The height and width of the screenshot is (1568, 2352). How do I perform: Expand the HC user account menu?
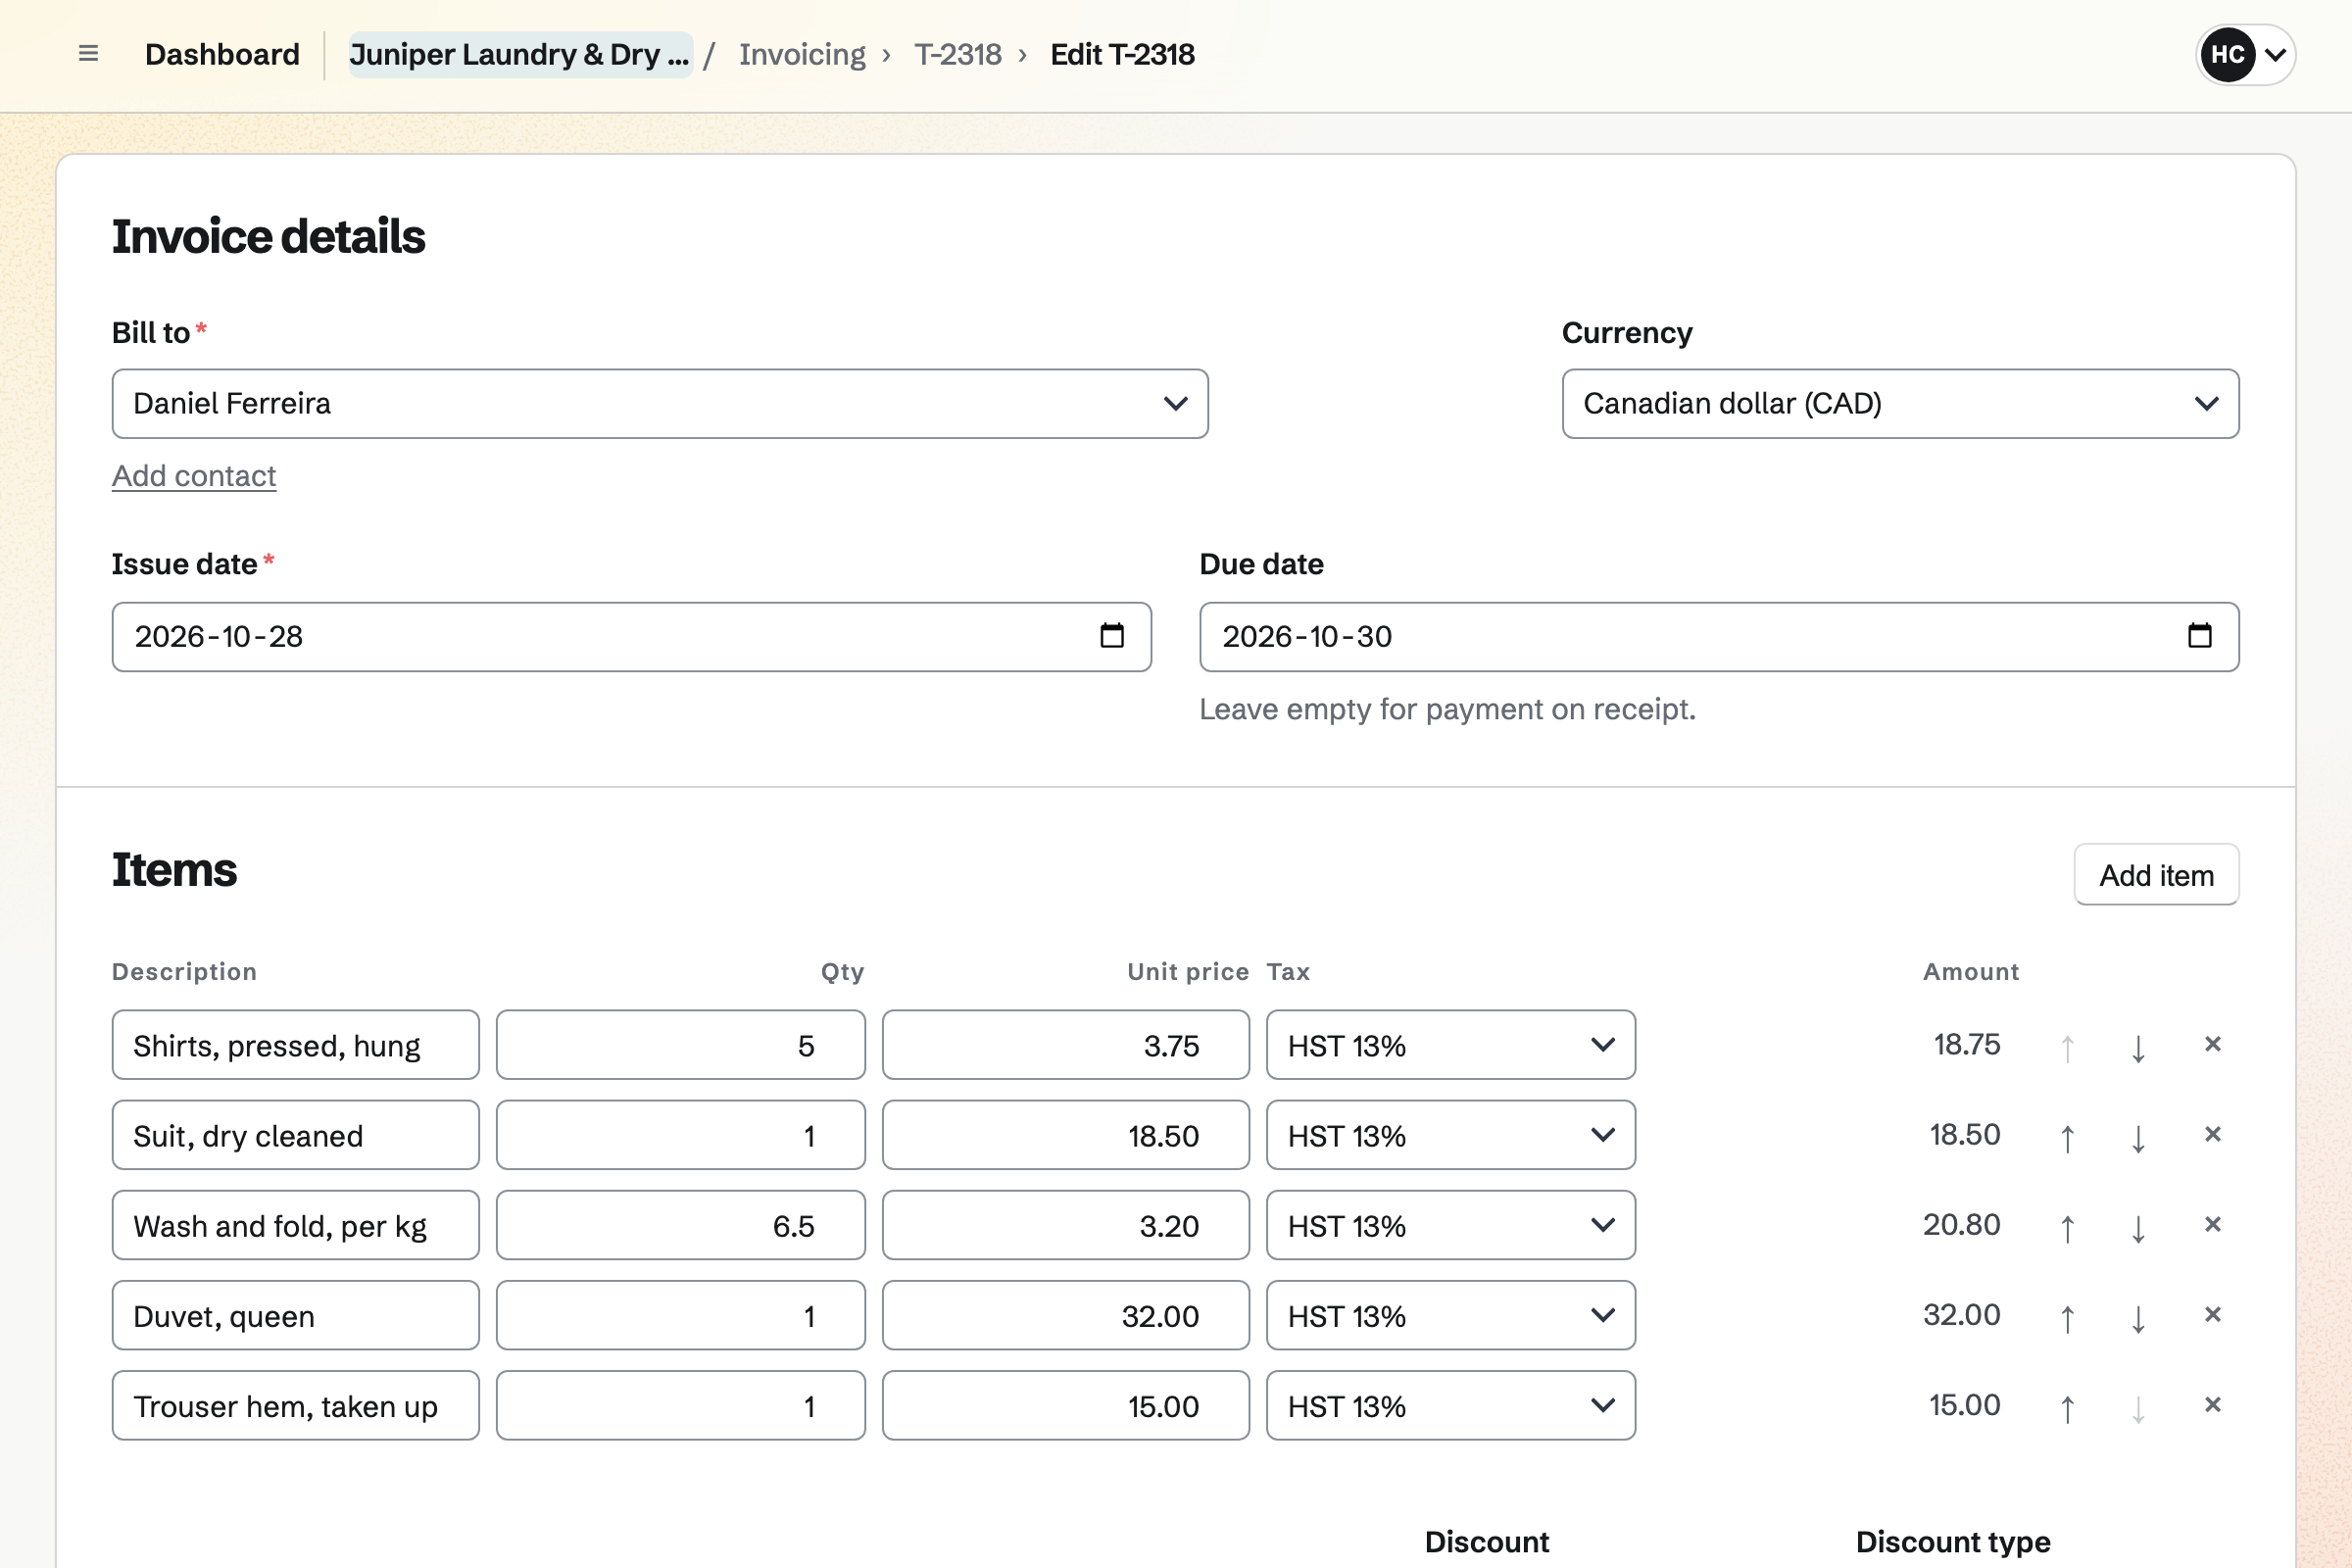2245,54
